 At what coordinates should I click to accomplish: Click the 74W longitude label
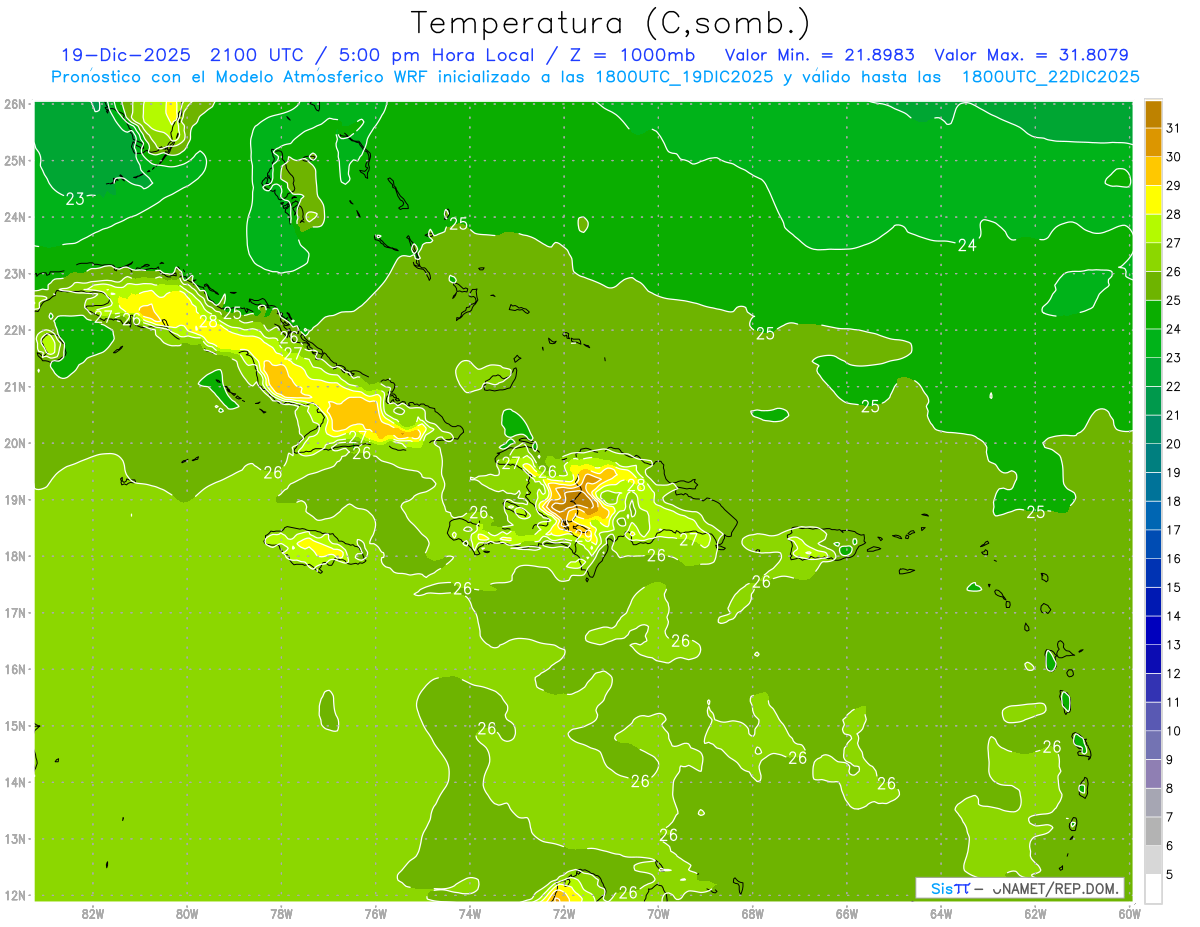[x=470, y=913]
